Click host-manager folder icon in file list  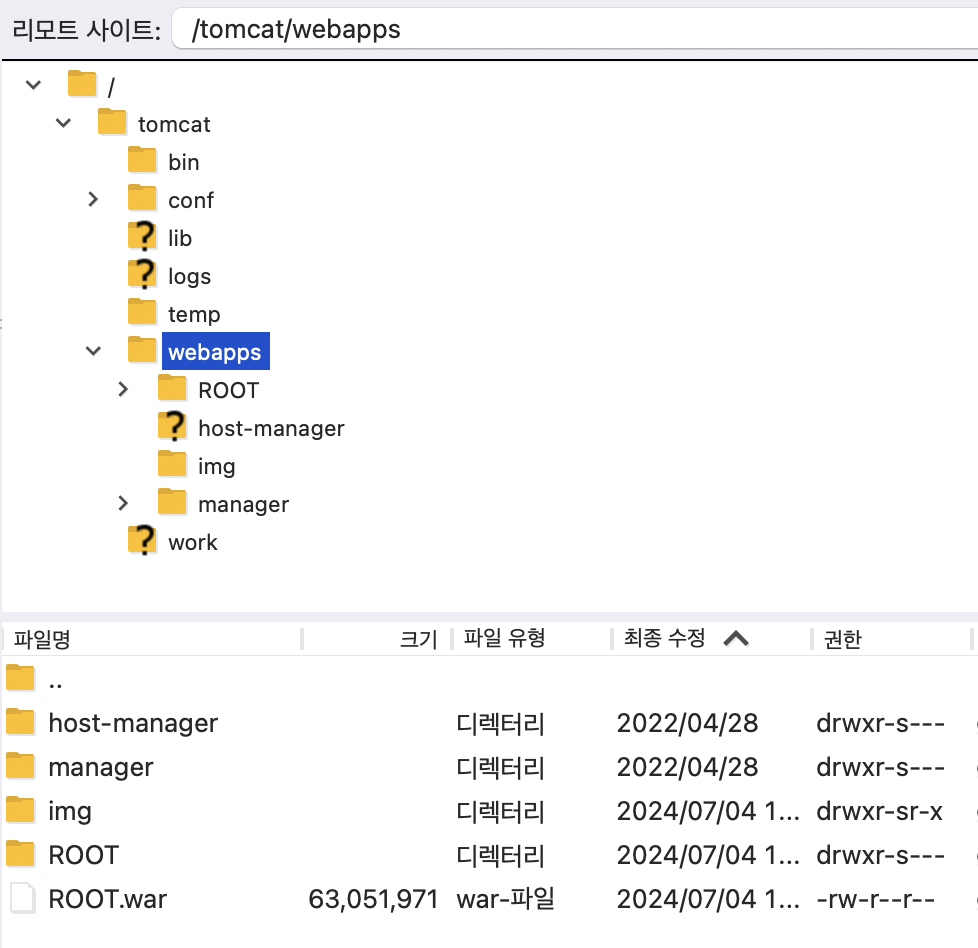pos(21,722)
